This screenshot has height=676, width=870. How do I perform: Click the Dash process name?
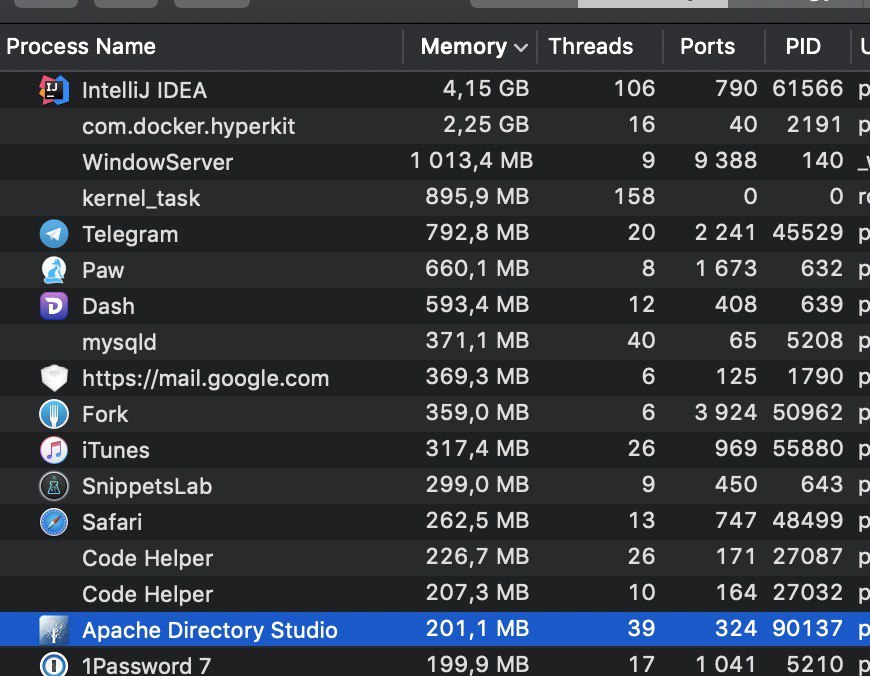pyautogui.click(x=108, y=306)
